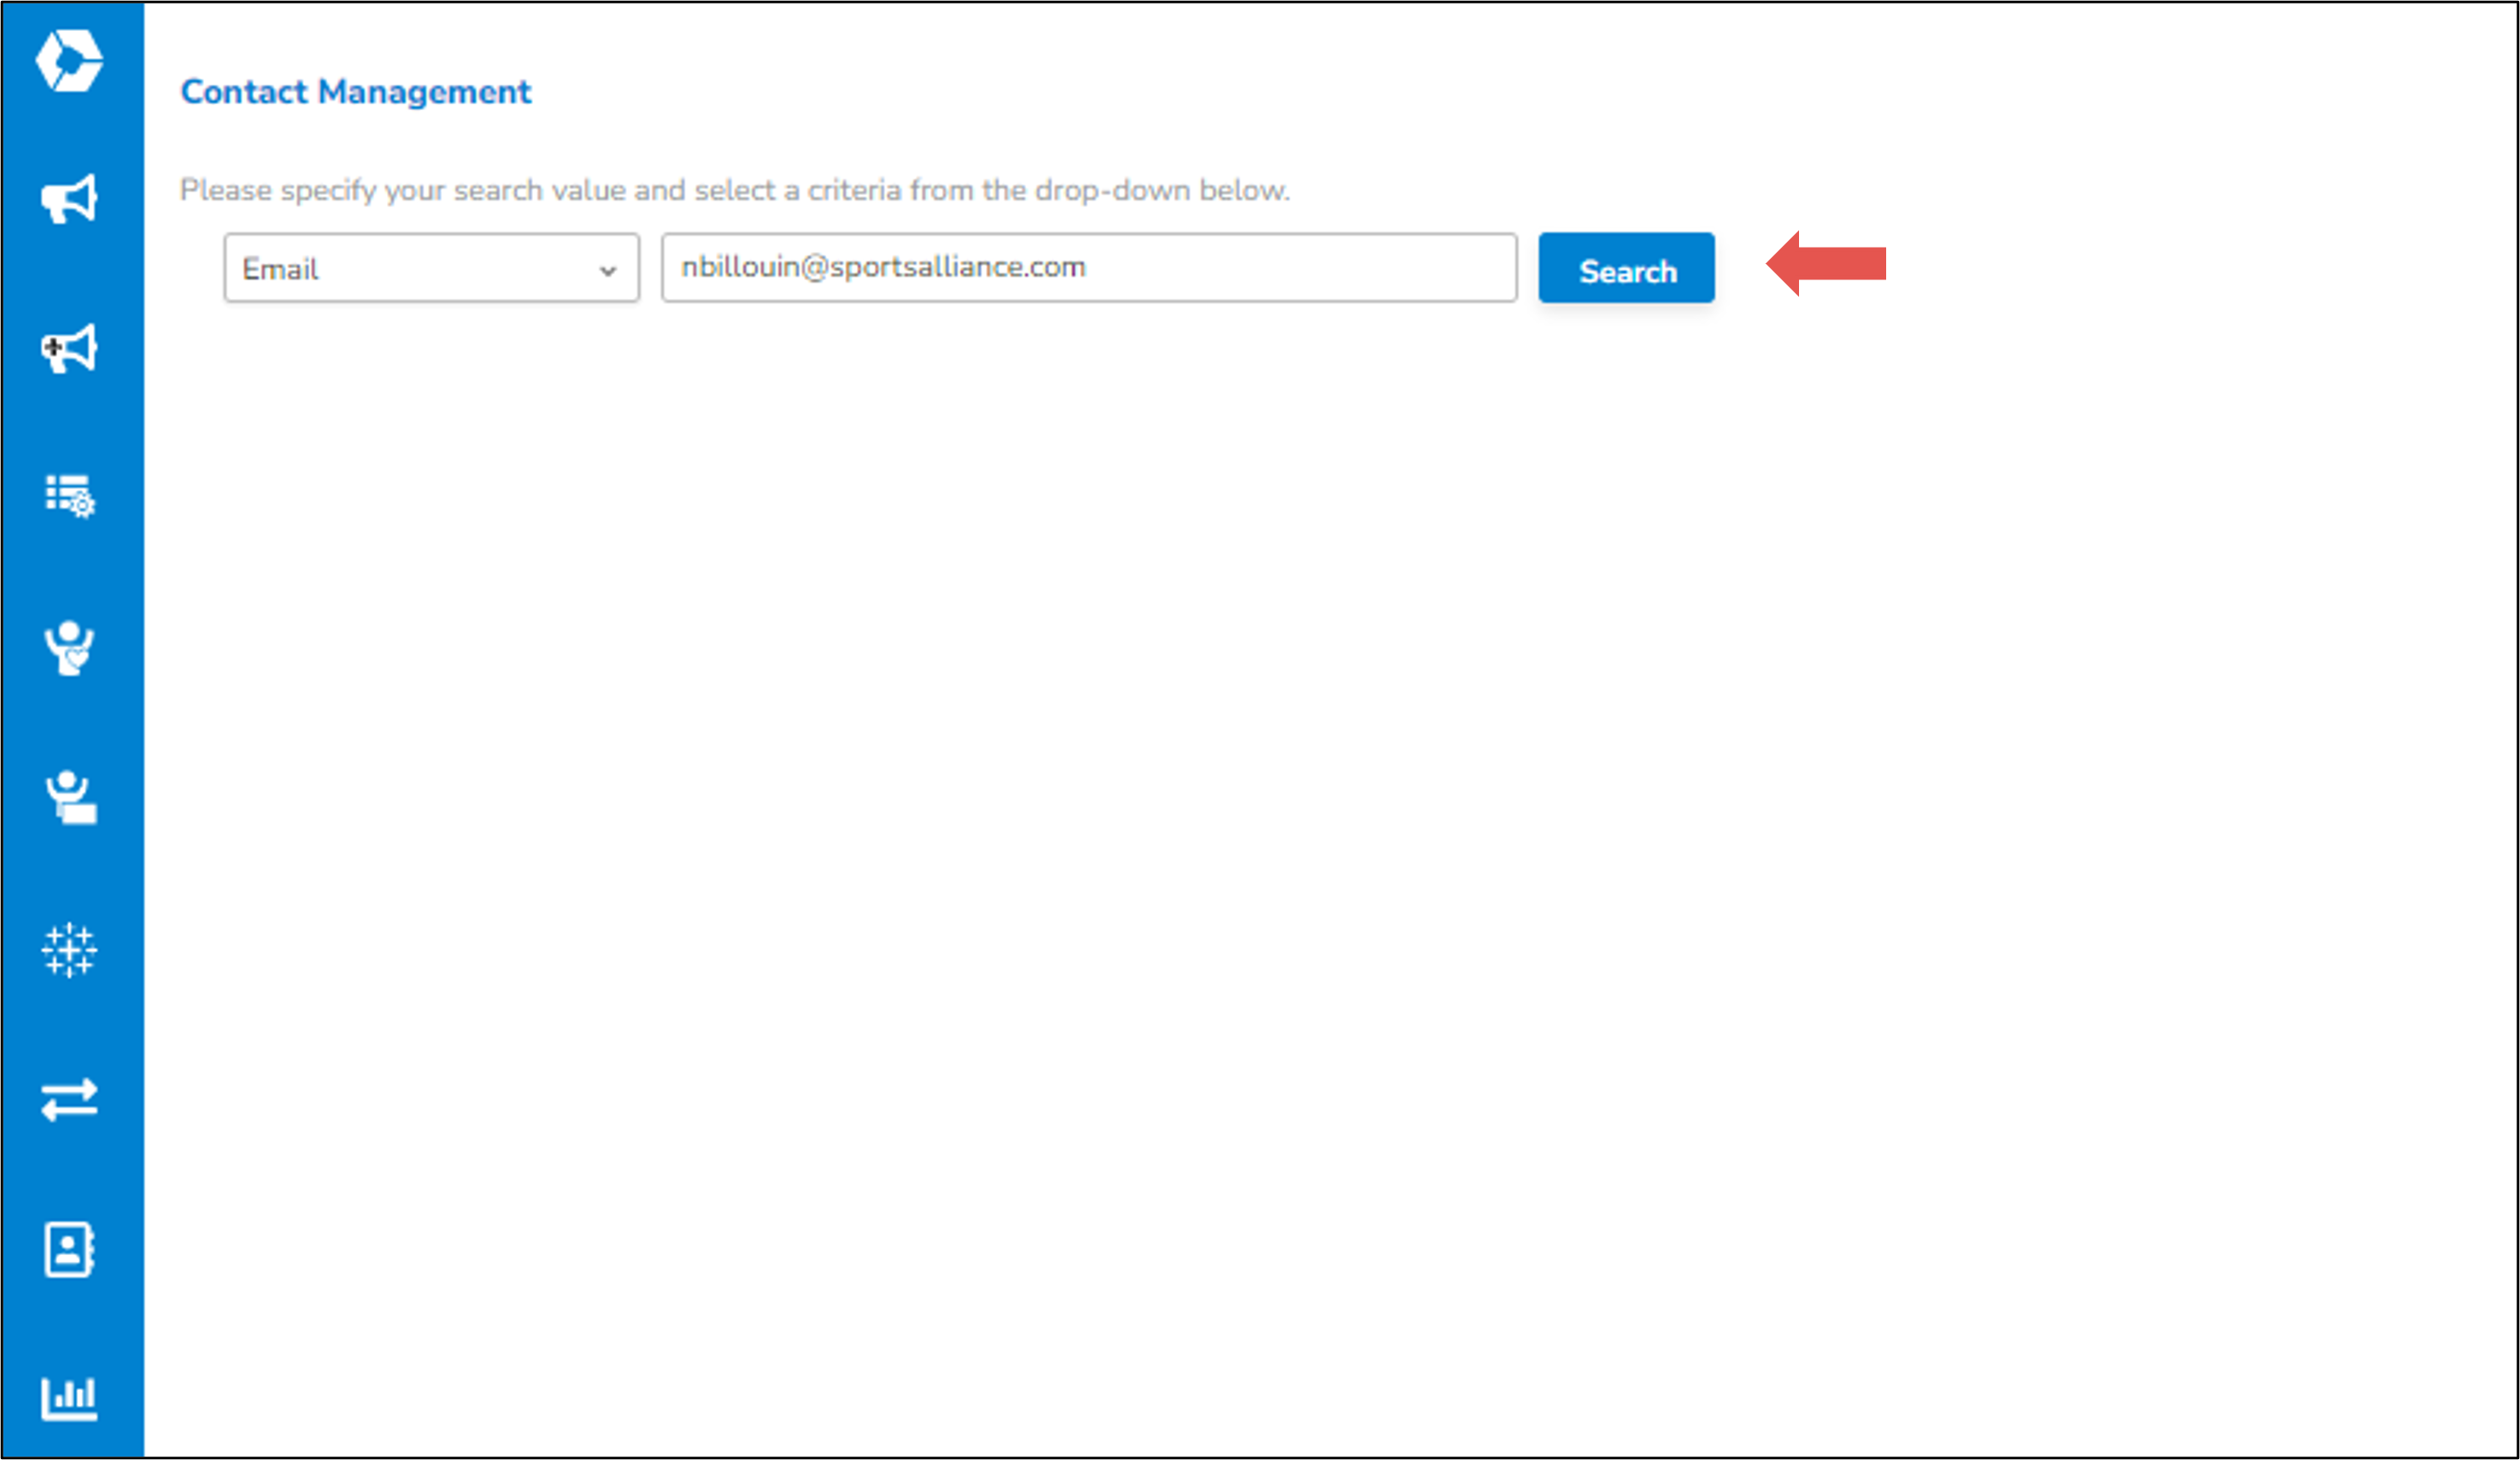Open the megaphone campaigns icon
The height and width of the screenshot is (1460, 2520).
[x=69, y=199]
